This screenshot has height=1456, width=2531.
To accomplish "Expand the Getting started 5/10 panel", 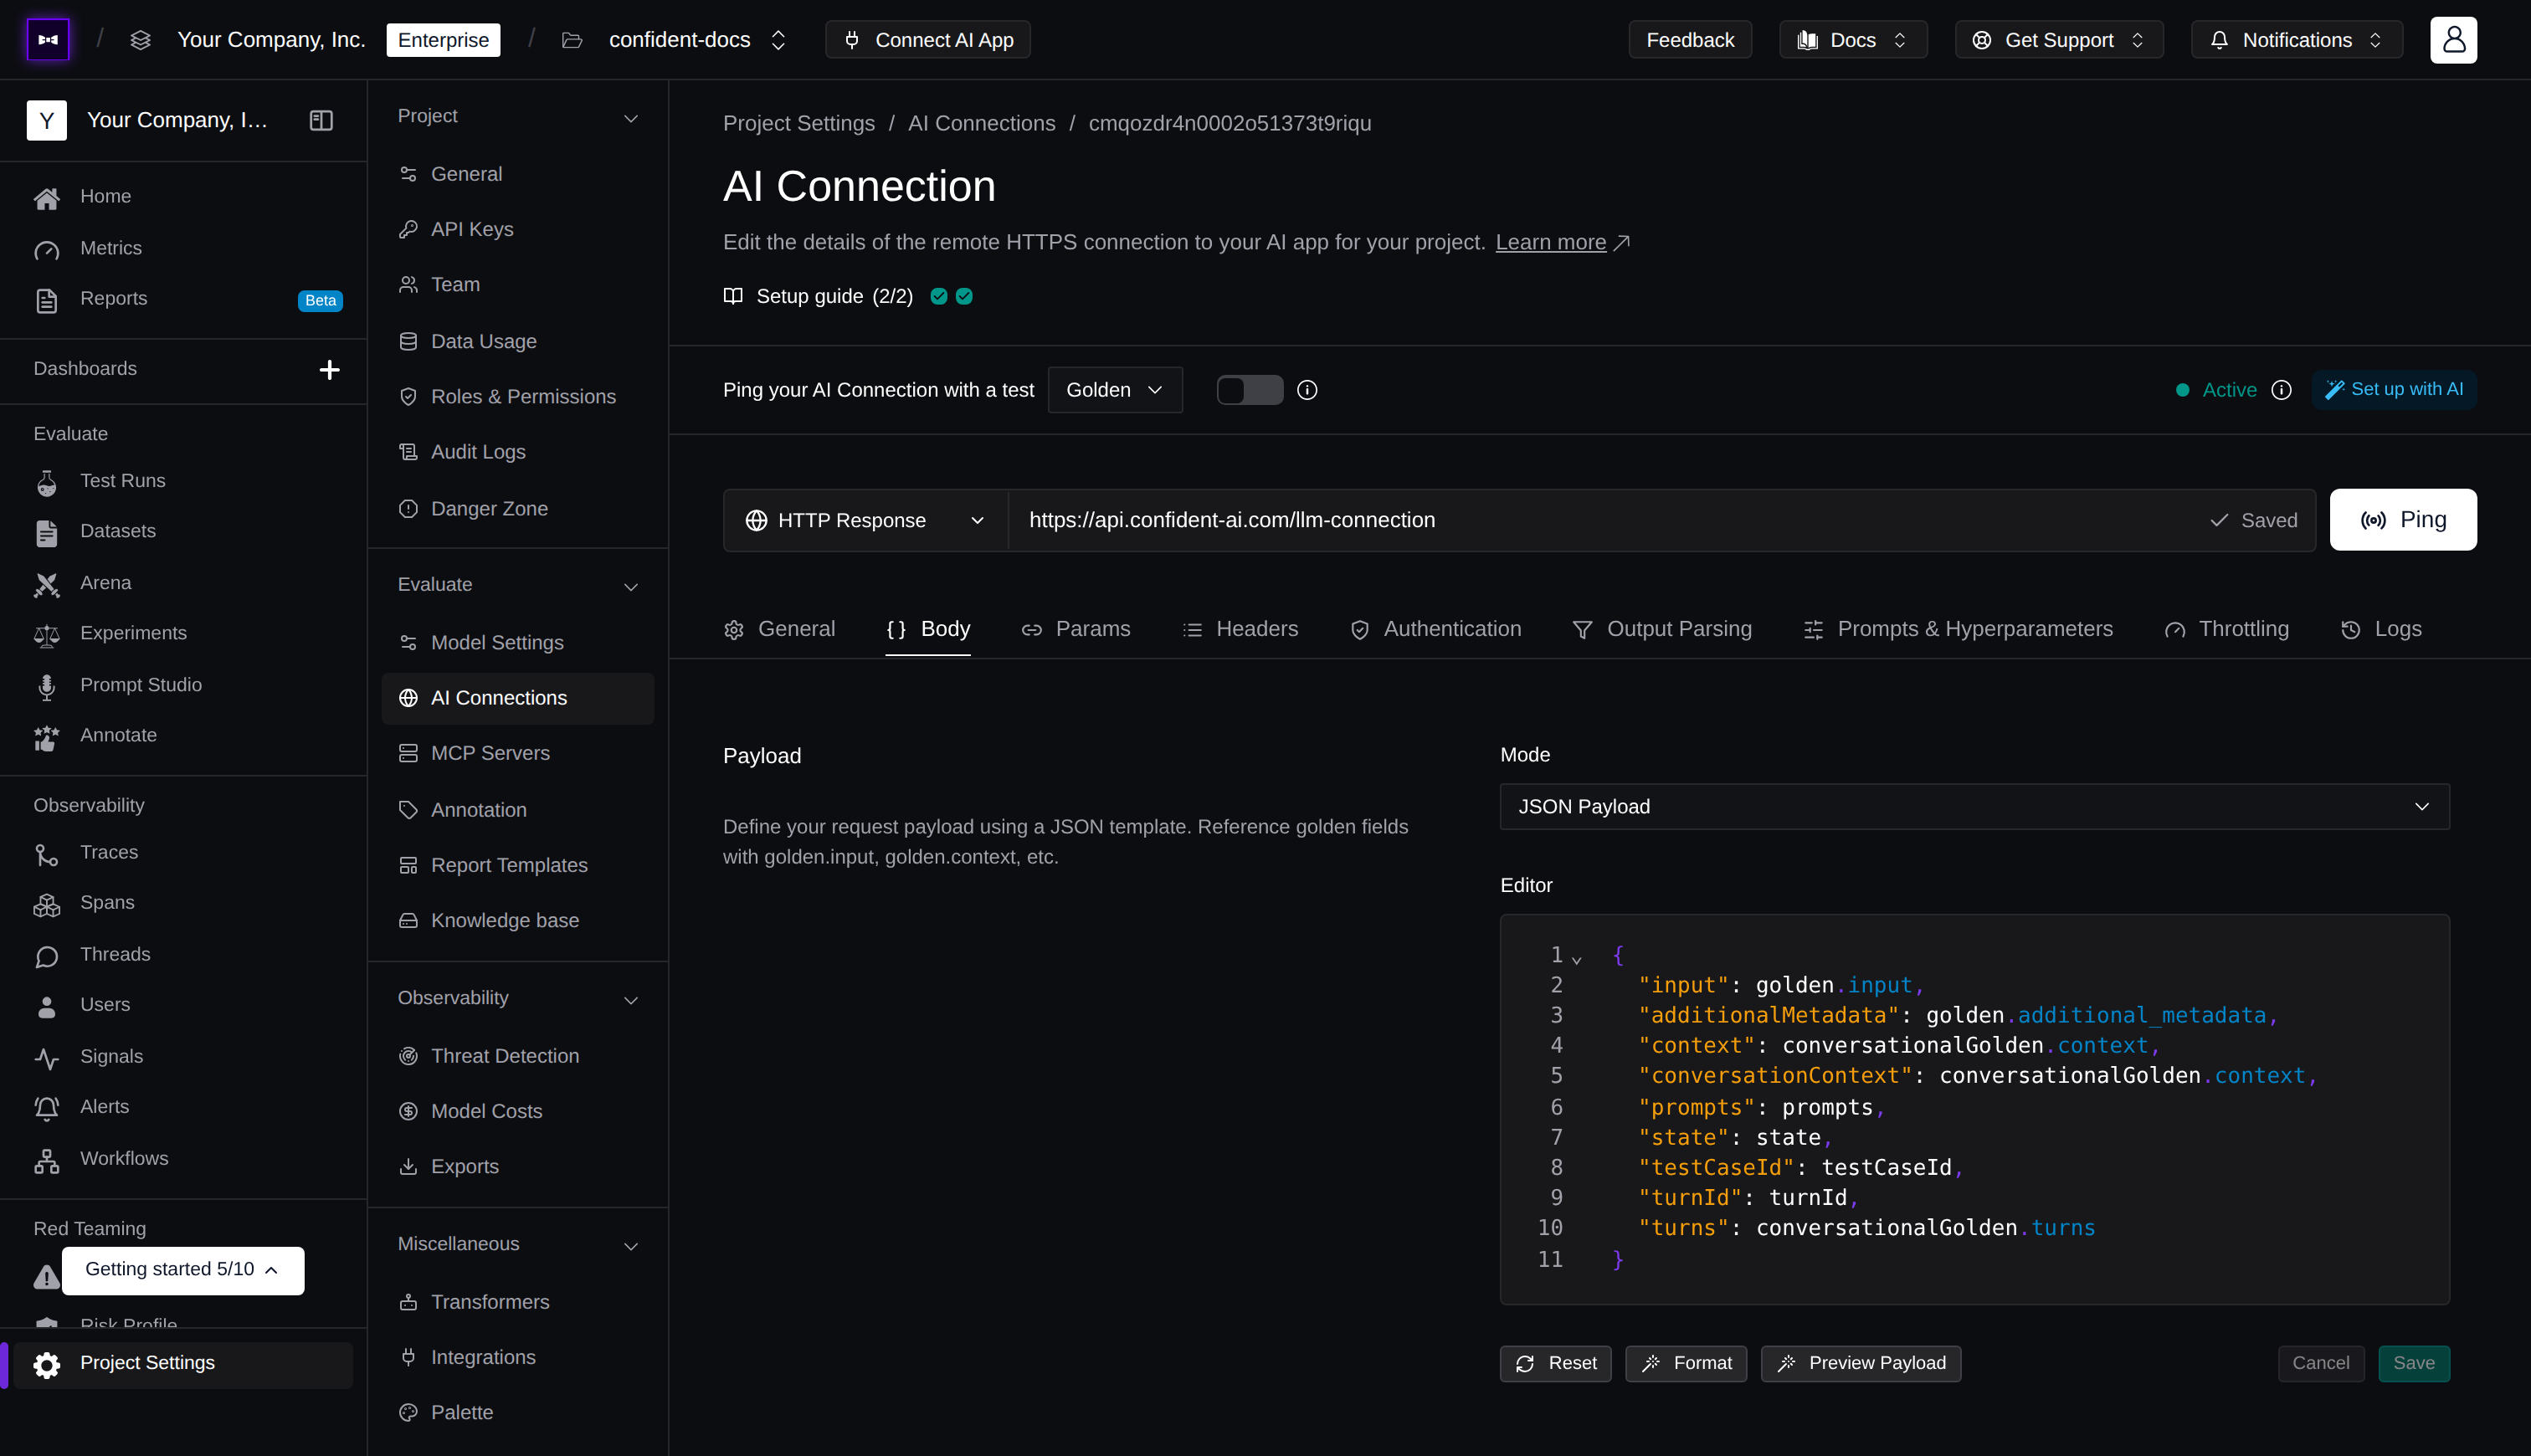I will point(183,1270).
